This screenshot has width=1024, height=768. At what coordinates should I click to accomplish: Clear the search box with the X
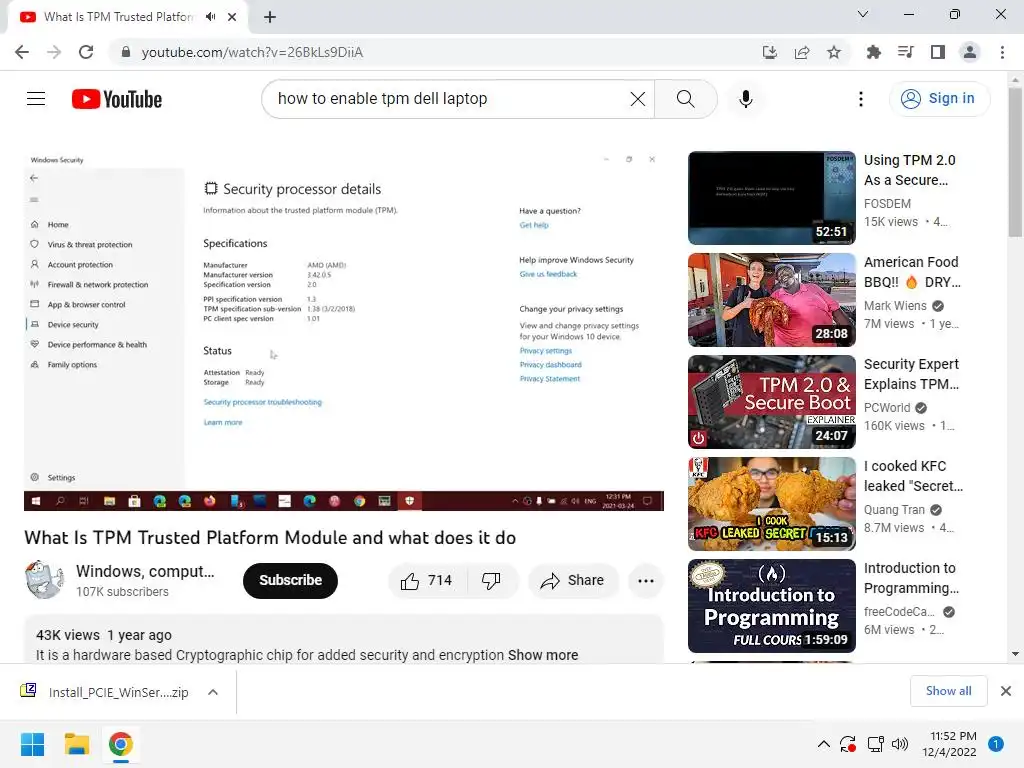coord(637,99)
